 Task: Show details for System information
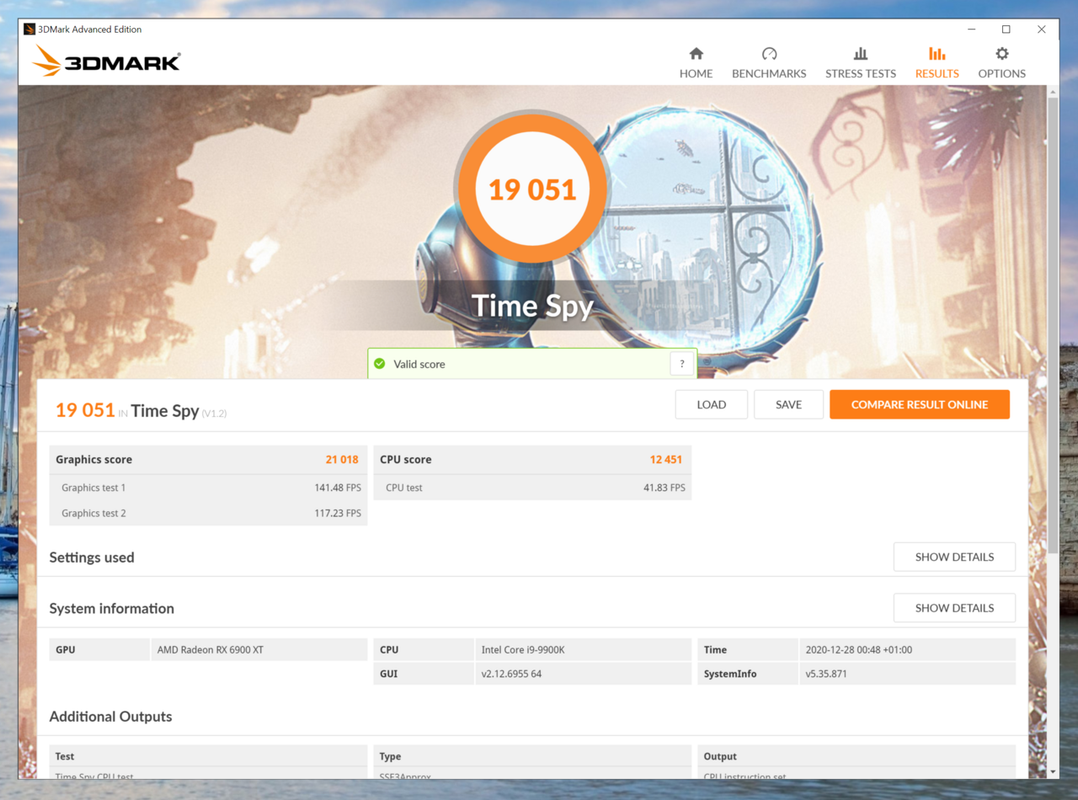954,608
